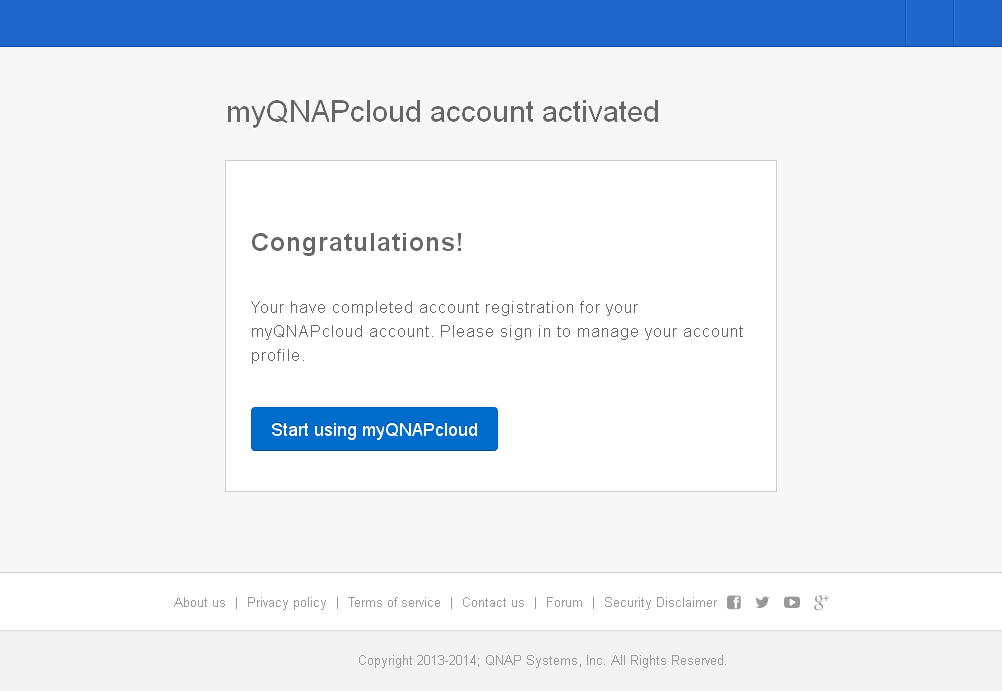Screen dimensions: 1002x691
Task: Click the Congratulations! heading text
Action: pyautogui.click(x=357, y=242)
